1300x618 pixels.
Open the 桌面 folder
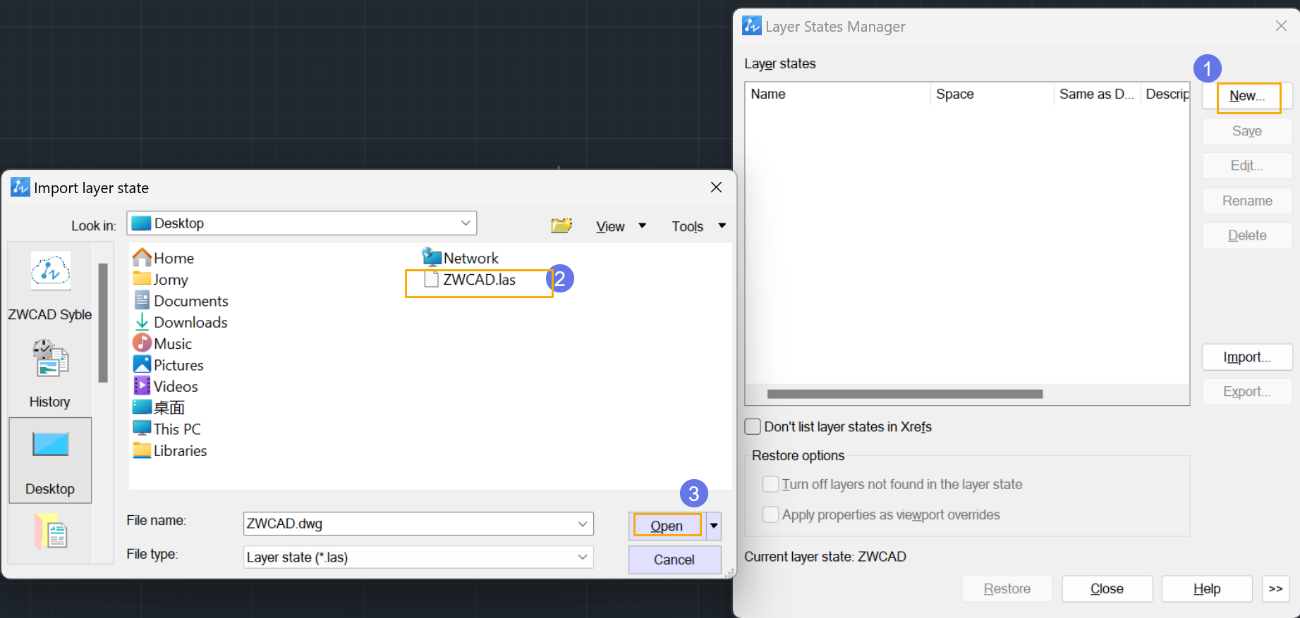pyautogui.click(x=159, y=408)
